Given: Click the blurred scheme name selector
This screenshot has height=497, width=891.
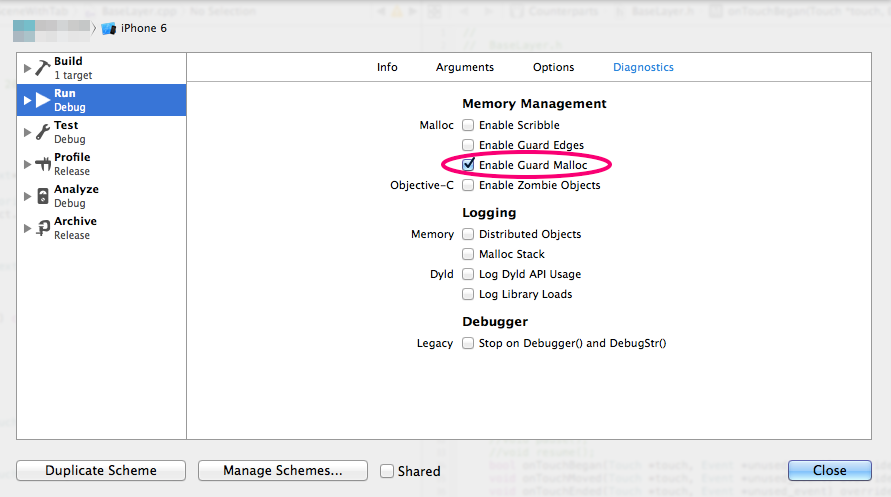Looking at the screenshot, I should click(51, 31).
